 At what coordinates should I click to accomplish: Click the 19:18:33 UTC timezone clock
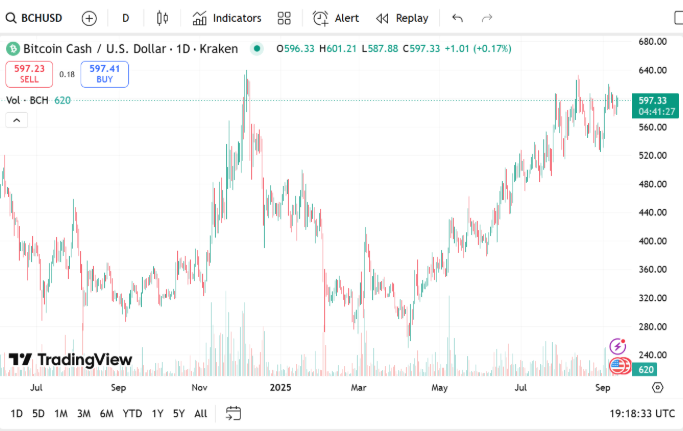tap(642, 414)
